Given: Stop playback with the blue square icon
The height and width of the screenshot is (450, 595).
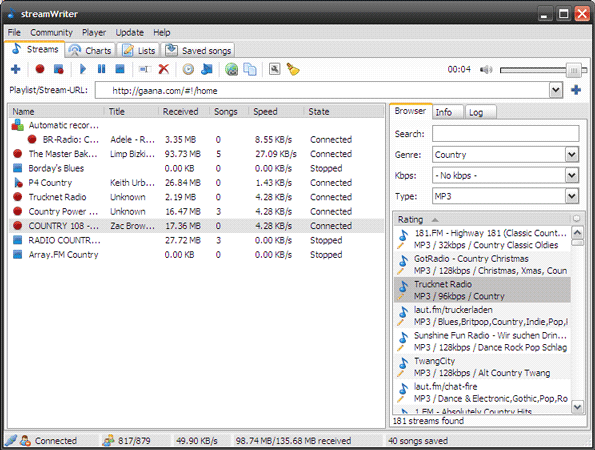Looking at the screenshot, I should pos(120,69).
